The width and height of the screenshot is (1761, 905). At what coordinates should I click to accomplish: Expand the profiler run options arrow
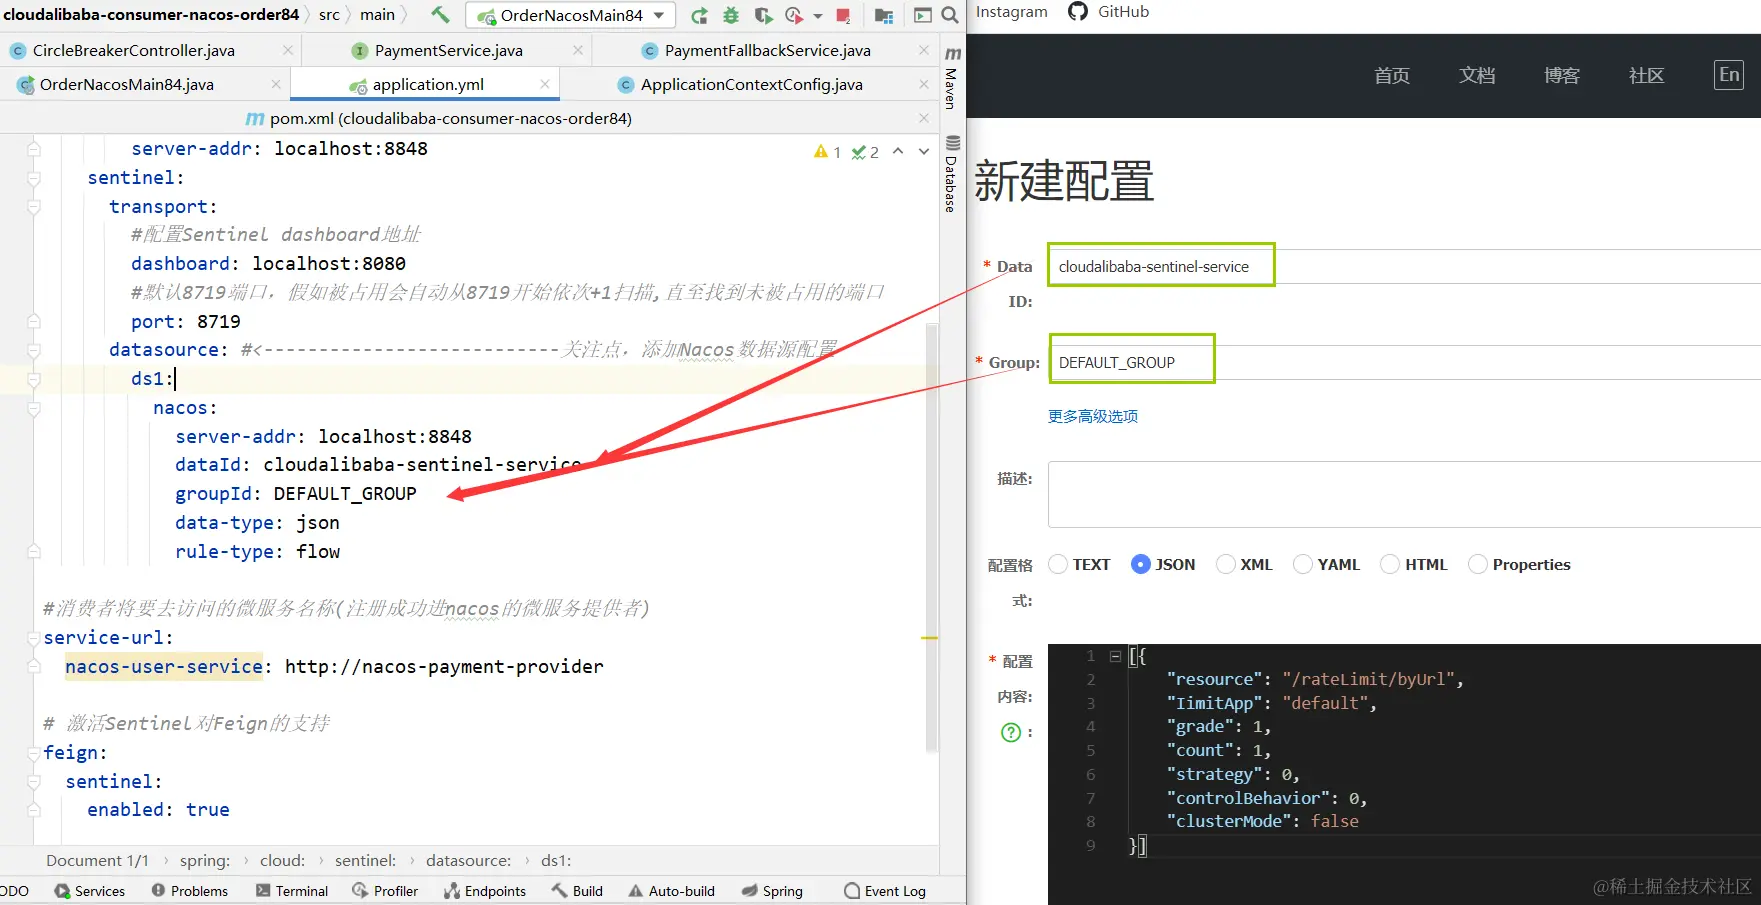coord(818,16)
